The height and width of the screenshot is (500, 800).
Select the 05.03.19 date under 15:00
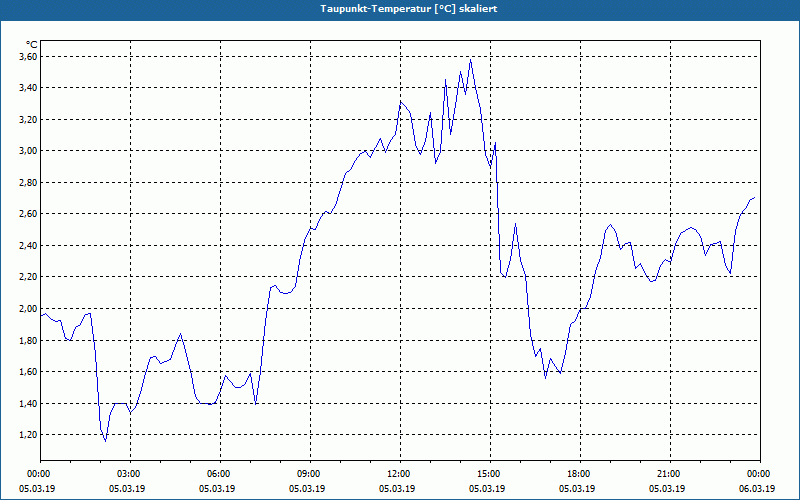click(487, 489)
